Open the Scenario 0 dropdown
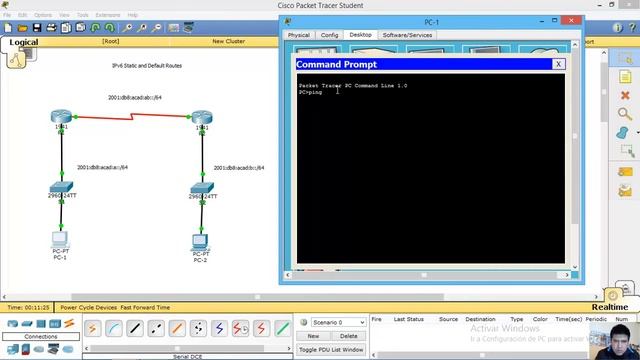This screenshot has height=360, width=640. coord(338,322)
